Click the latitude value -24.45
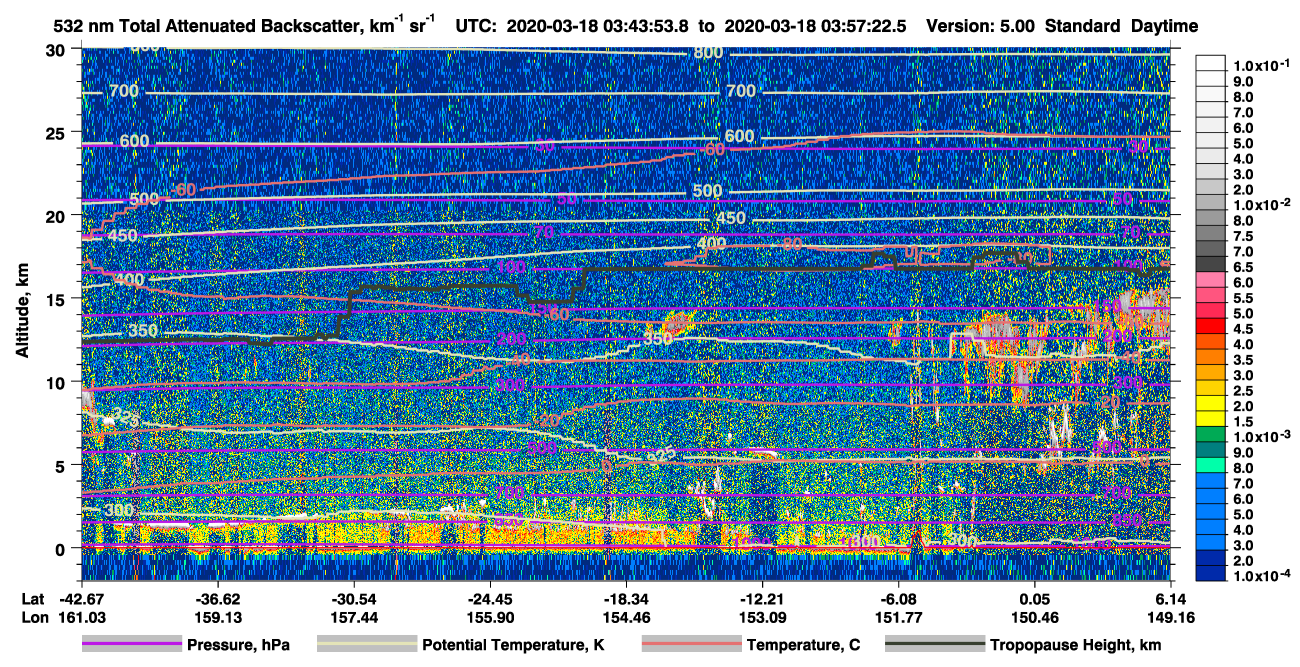1300x667 pixels. pyautogui.click(x=490, y=598)
